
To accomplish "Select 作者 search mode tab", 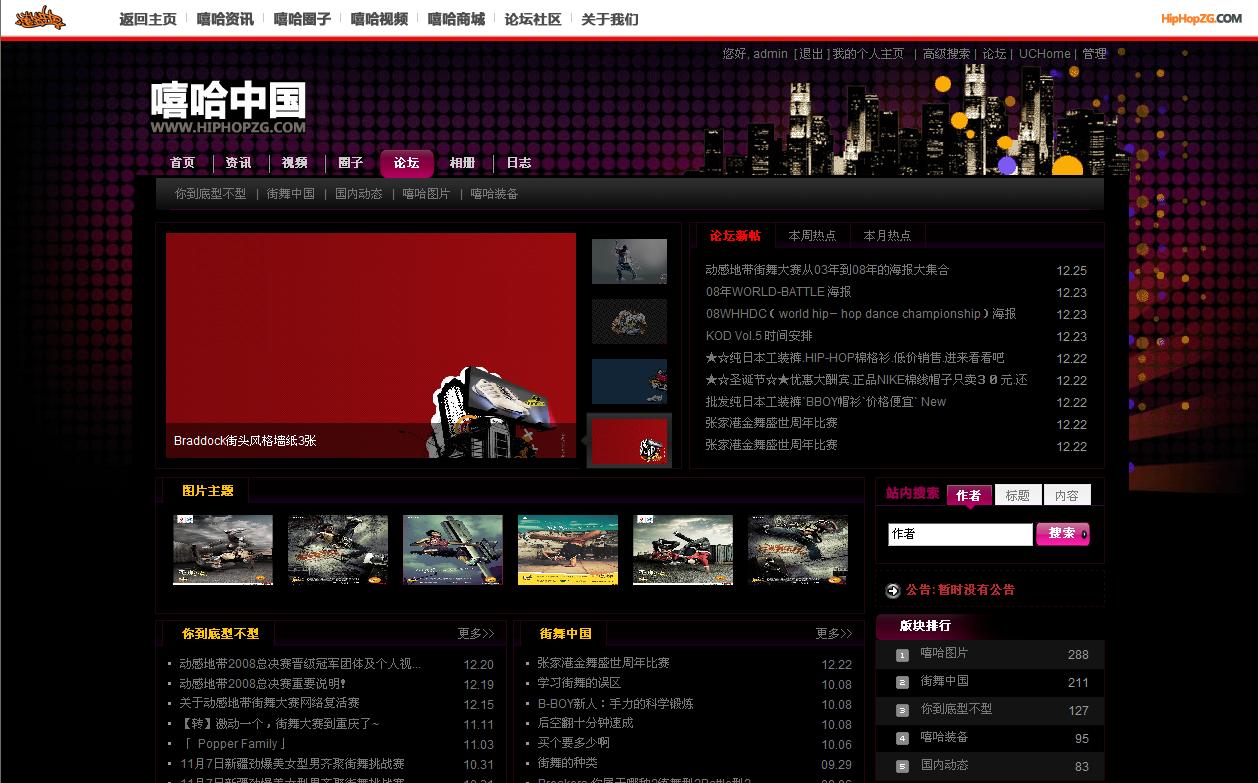I will click(968, 495).
